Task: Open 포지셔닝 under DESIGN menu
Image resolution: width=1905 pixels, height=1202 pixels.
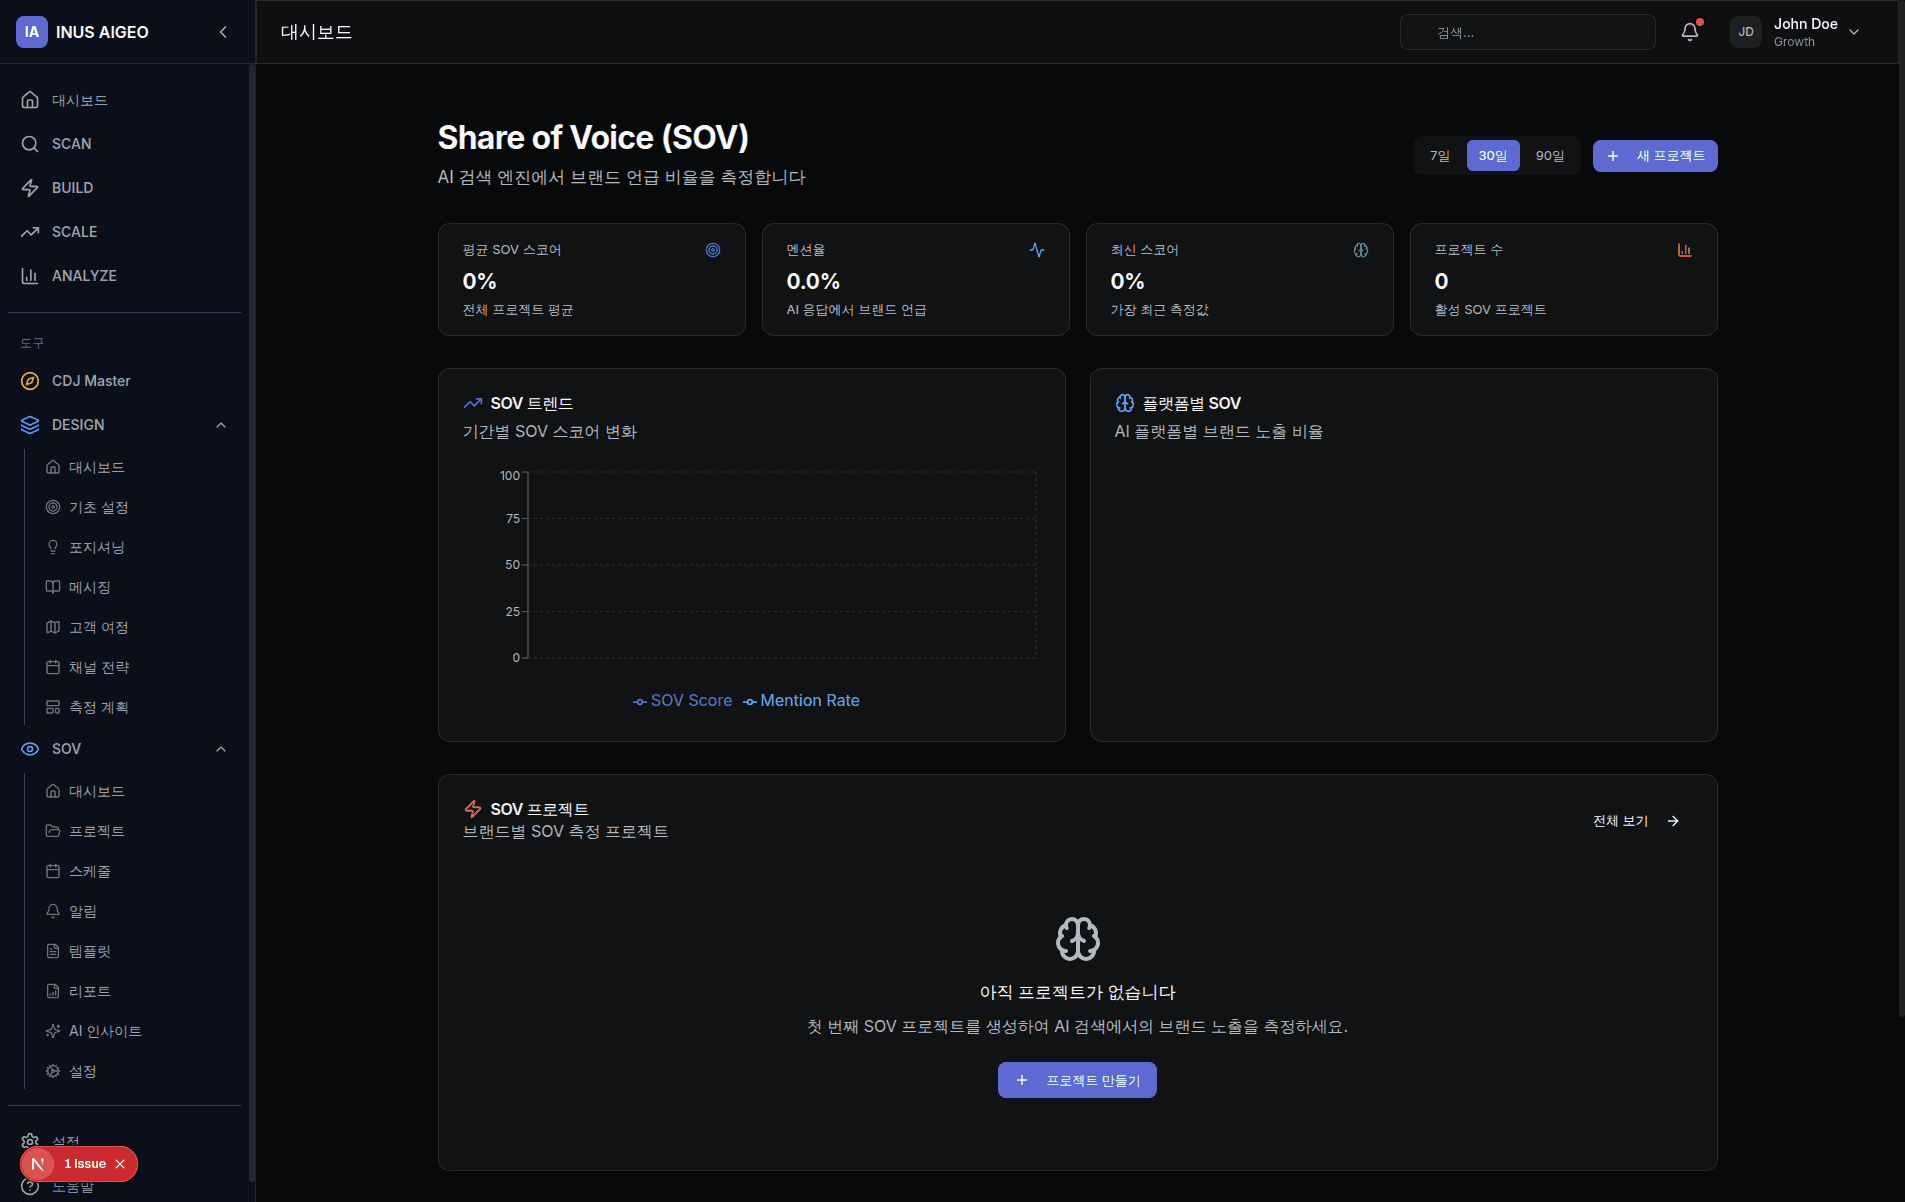Action: pyautogui.click(x=96, y=547)
